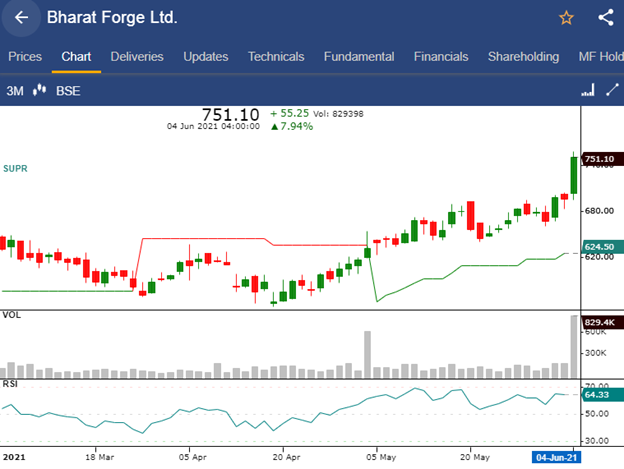Viewport: 624px width, 469px height.
Task: Click the +7.94% change value
Action: point(292,126)
